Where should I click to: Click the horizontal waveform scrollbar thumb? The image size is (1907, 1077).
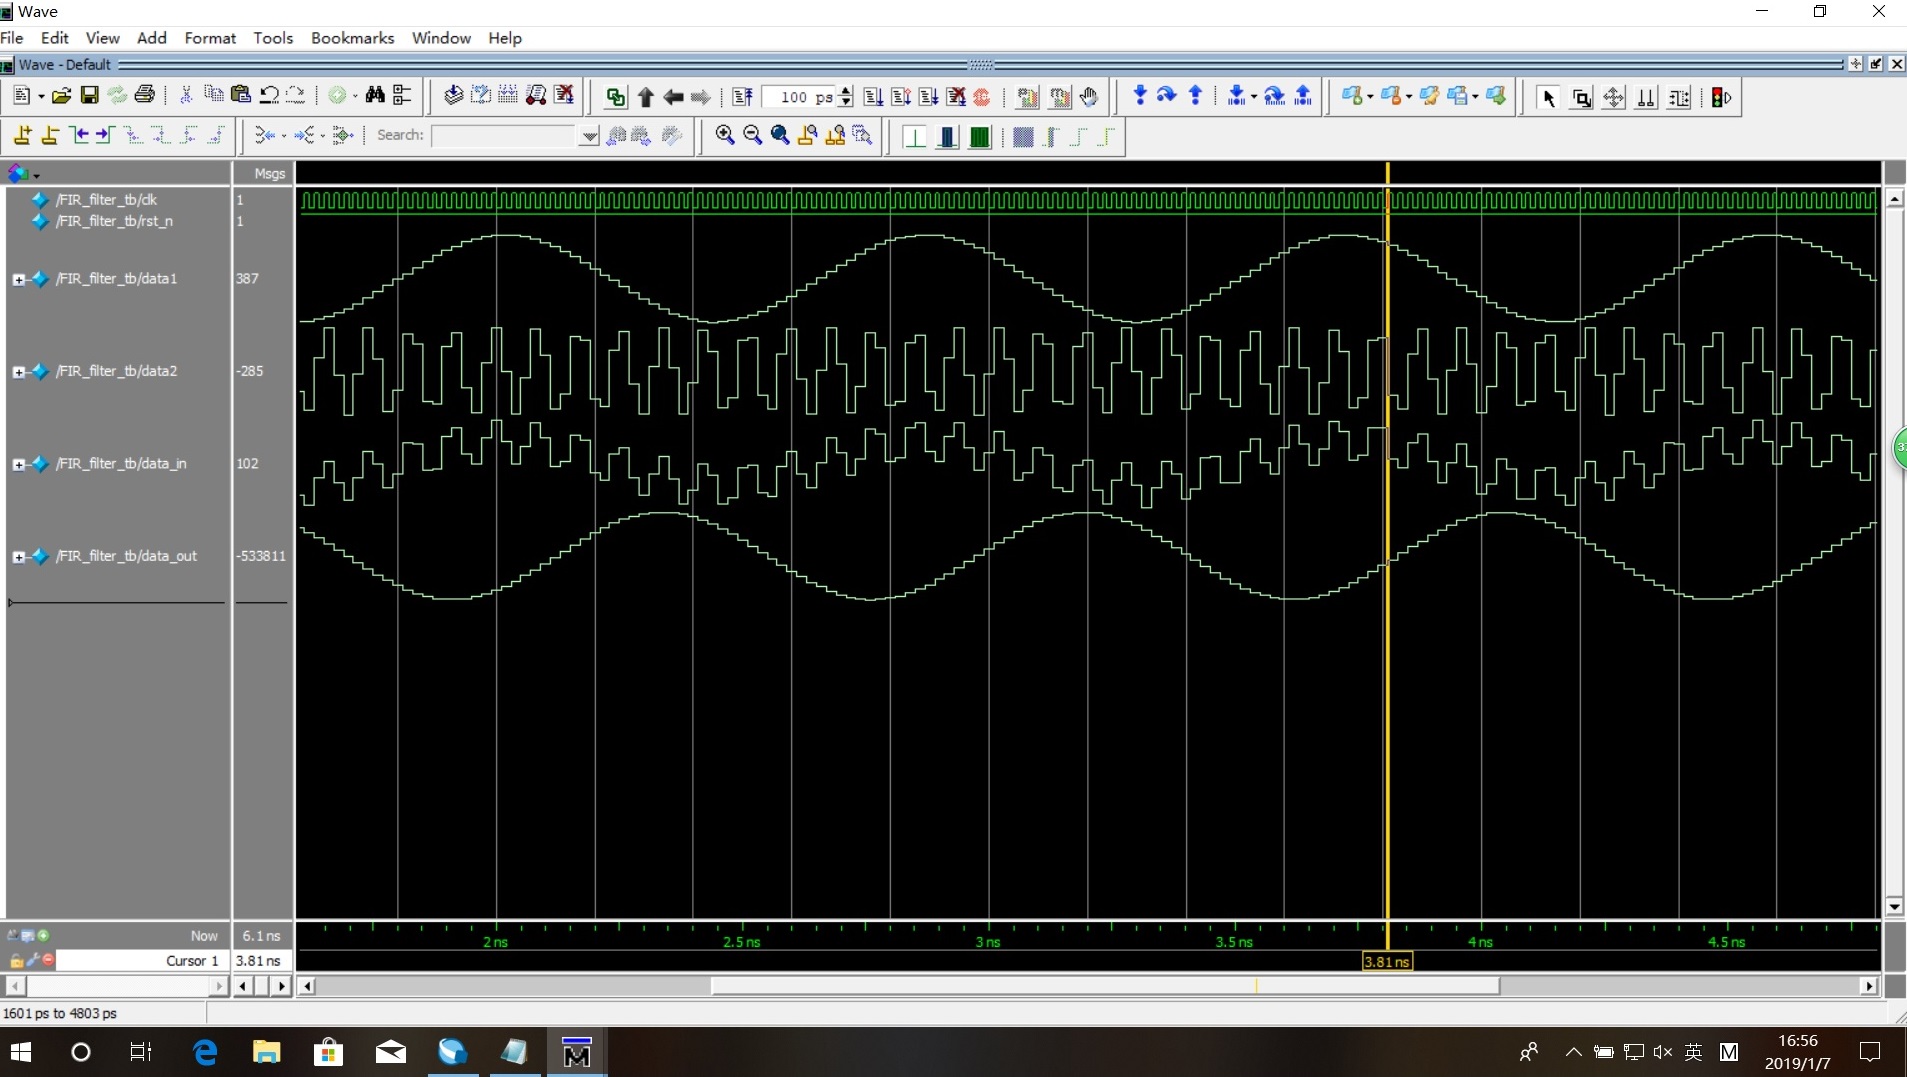point(1105,986)
